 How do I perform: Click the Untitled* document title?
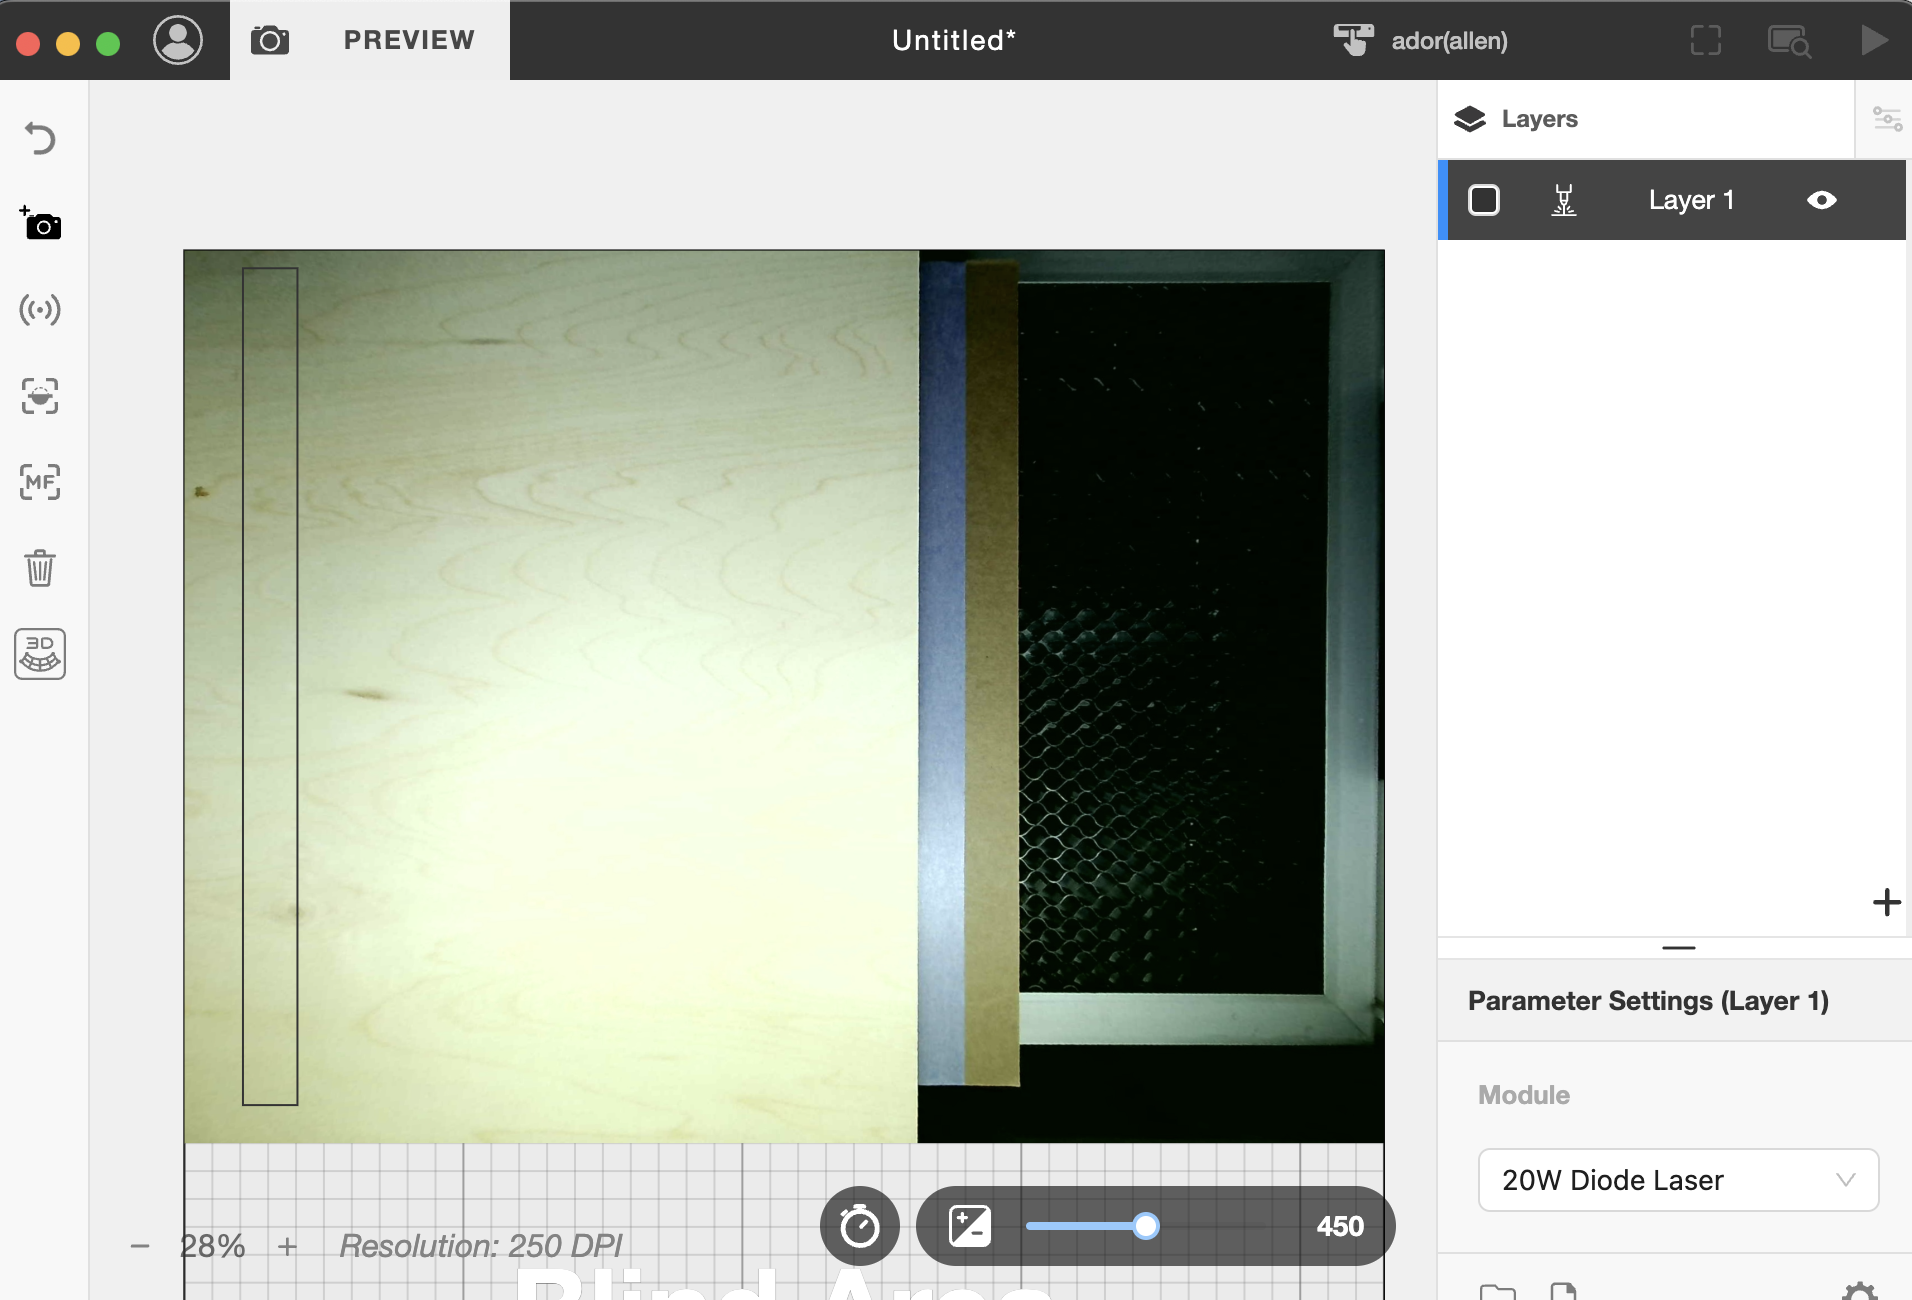pos(954,40)
